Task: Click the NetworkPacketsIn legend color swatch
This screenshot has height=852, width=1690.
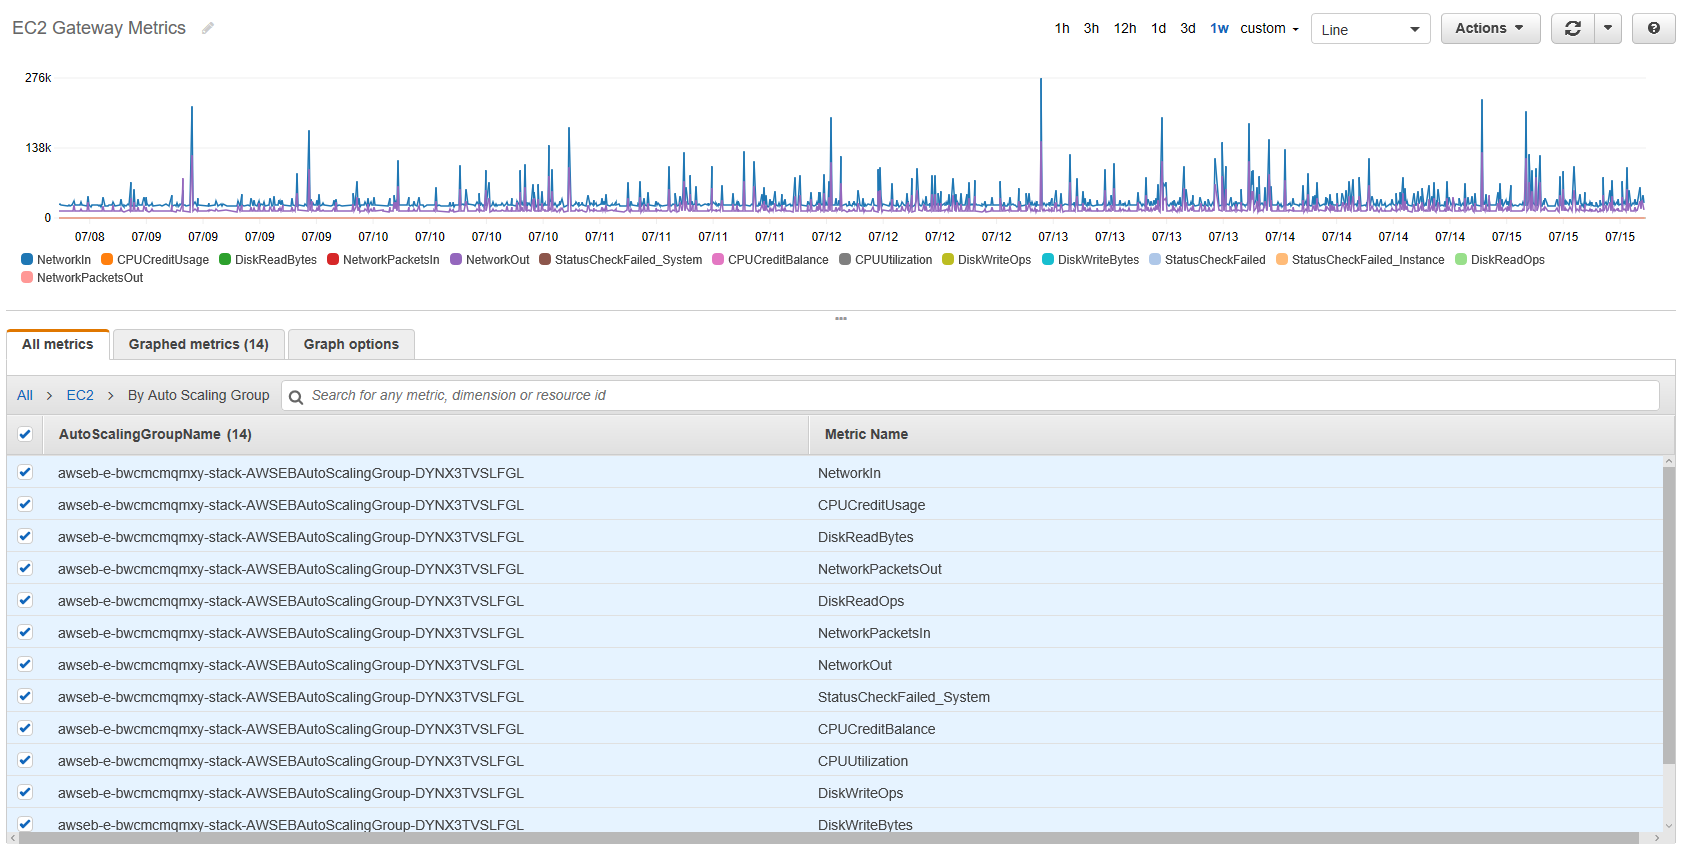Action: pyautogui.click(x=333, y=259)
